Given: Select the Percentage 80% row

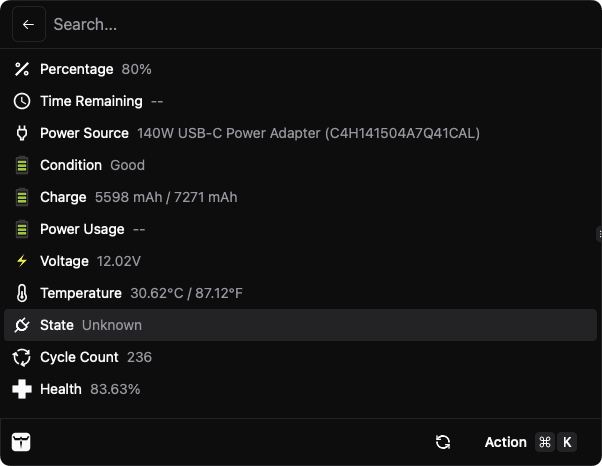Looking at the screenshot, I should point(300,69).
